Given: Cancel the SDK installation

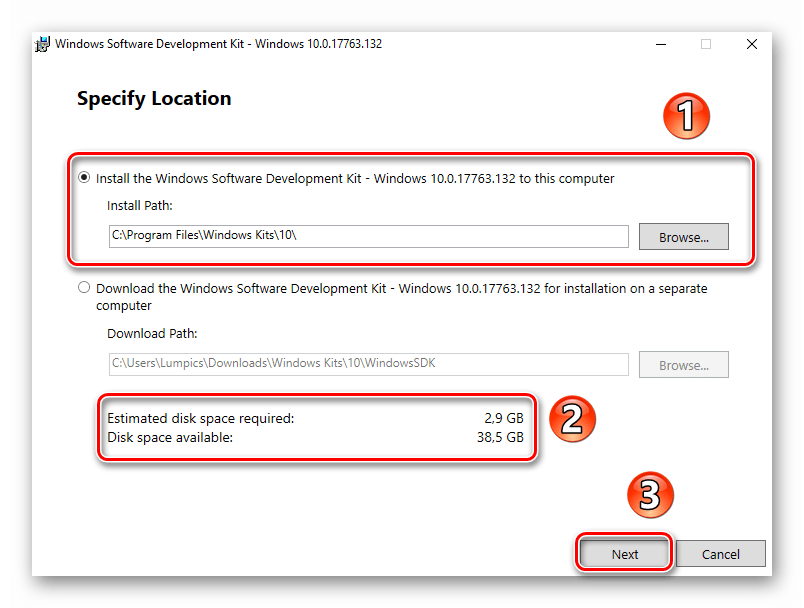Looking at the screenshot, I should pyautogui.click(x=720, y=554).
